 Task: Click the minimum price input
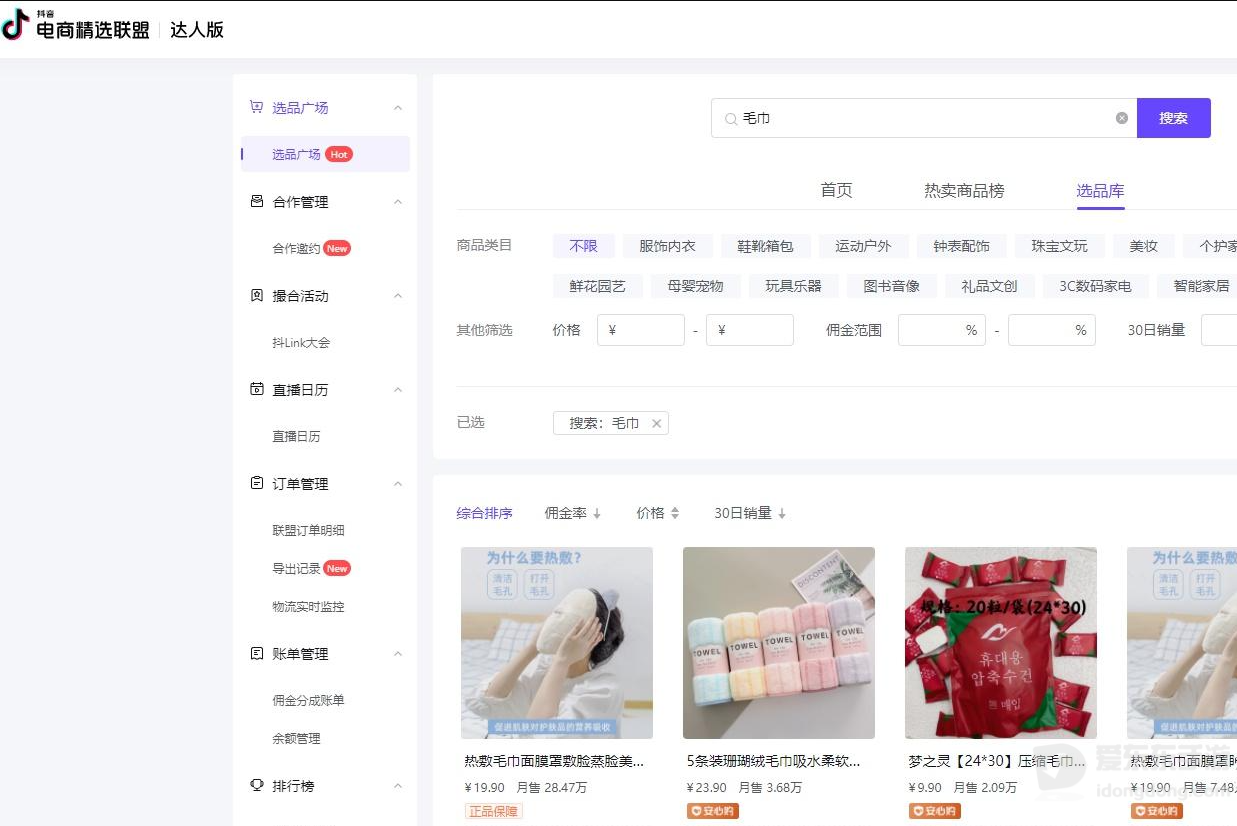click(641, 330)
